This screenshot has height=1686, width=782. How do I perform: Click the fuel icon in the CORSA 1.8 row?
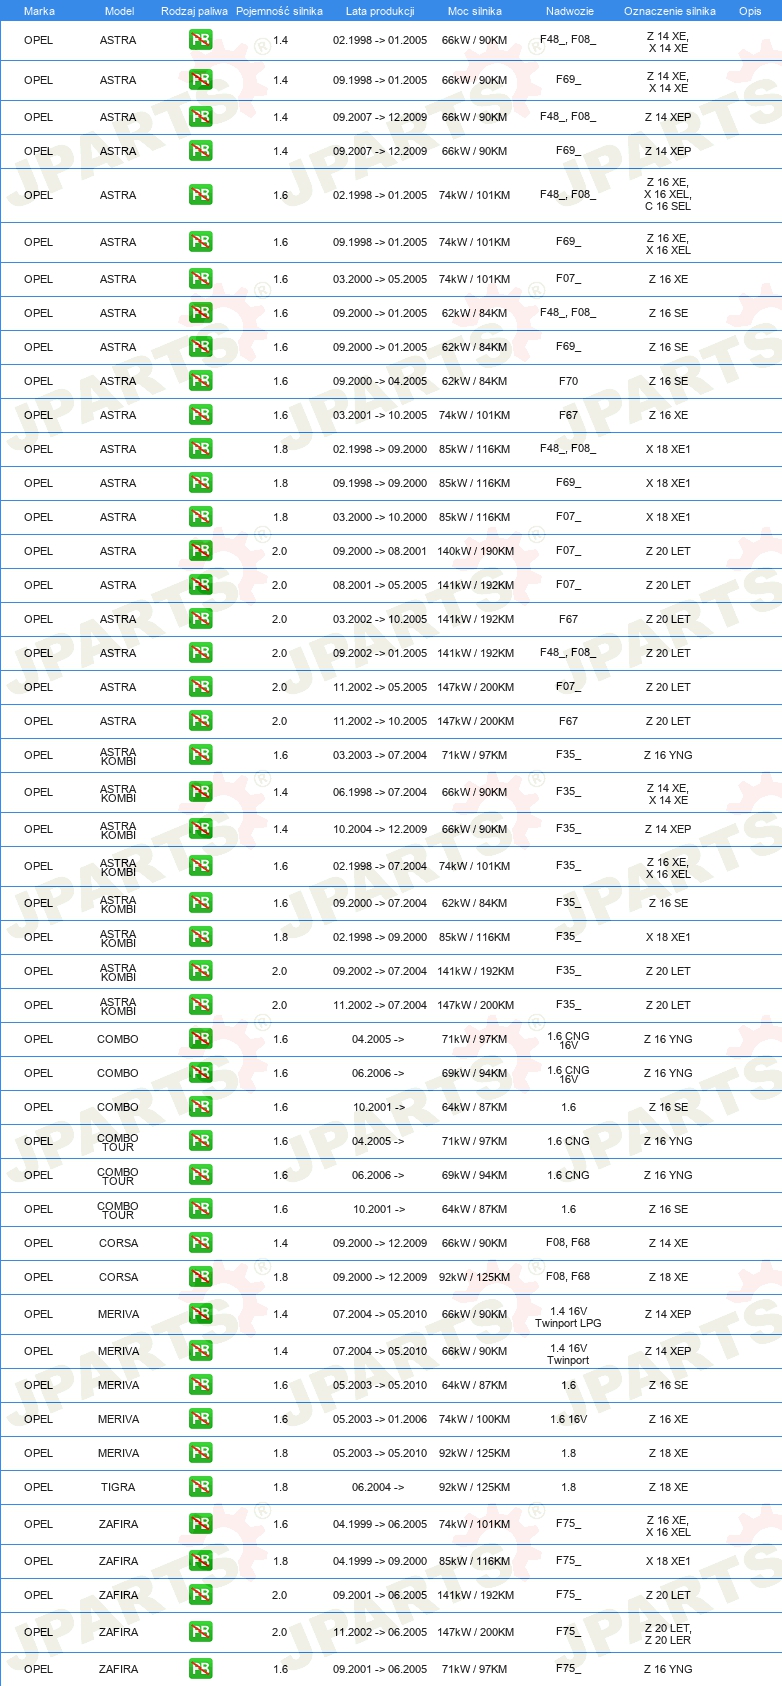(200, 1277)
